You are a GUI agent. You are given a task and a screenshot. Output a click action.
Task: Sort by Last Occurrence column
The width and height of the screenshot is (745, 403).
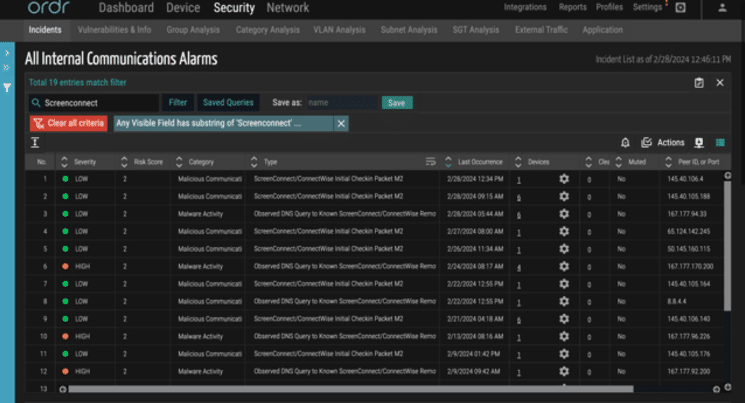[x=448, y=162]
